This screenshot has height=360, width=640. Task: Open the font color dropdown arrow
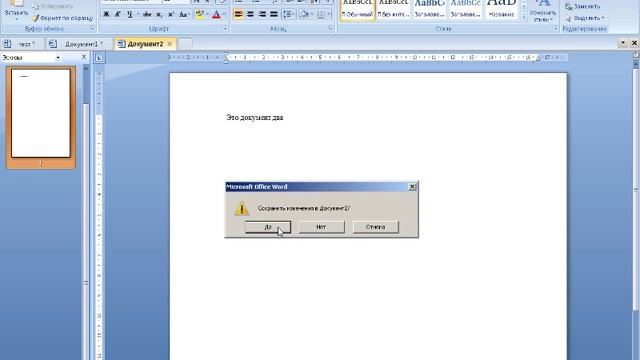click(x=224, y=14)
